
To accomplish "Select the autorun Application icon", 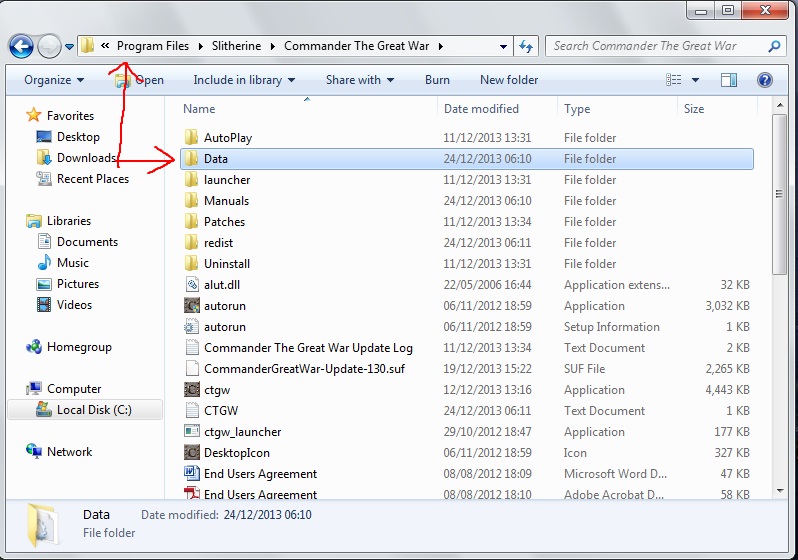I will 191,305.
